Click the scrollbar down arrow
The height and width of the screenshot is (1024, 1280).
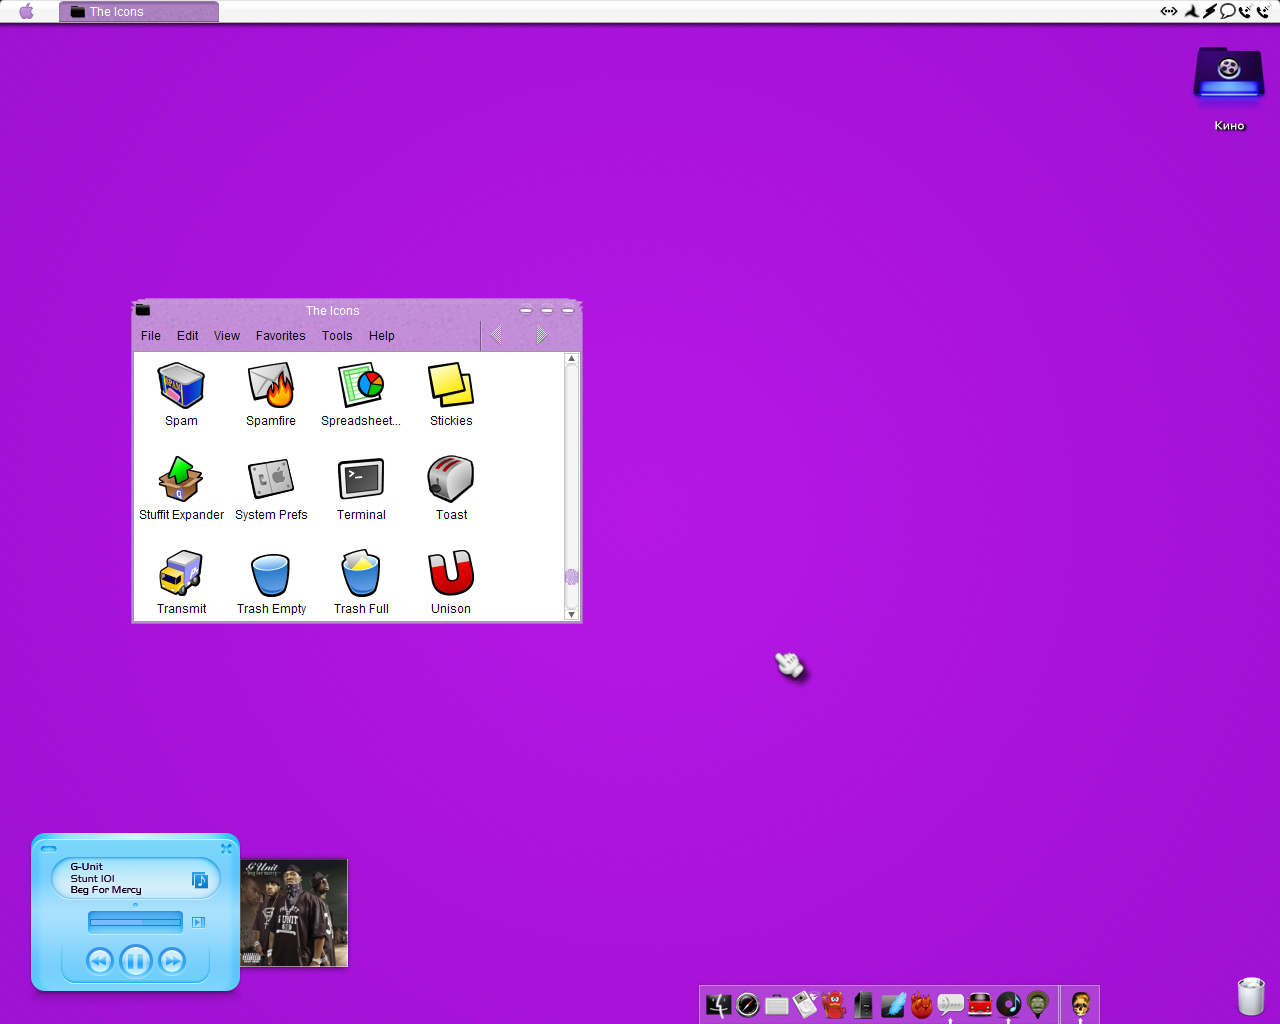pyautogui.click(x=572, y=614)
